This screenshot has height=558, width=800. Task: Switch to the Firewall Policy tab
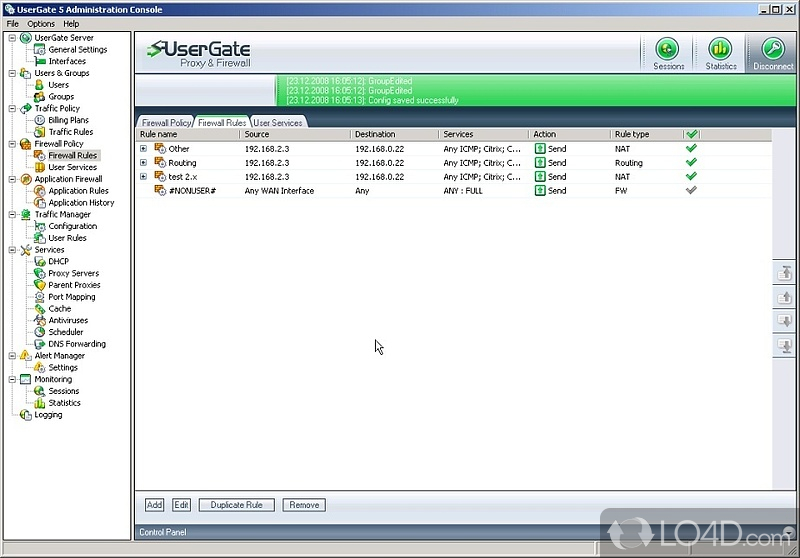point(166,122)
